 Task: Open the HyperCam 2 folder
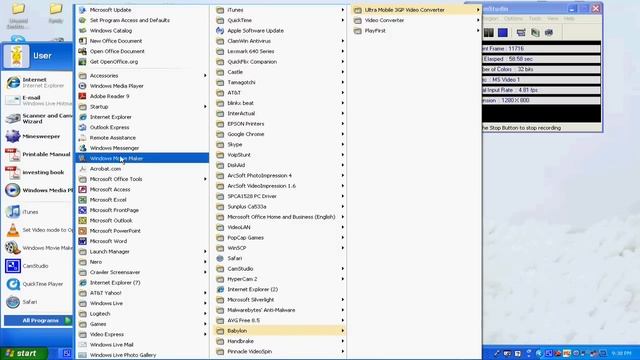[x=280, y=279]
